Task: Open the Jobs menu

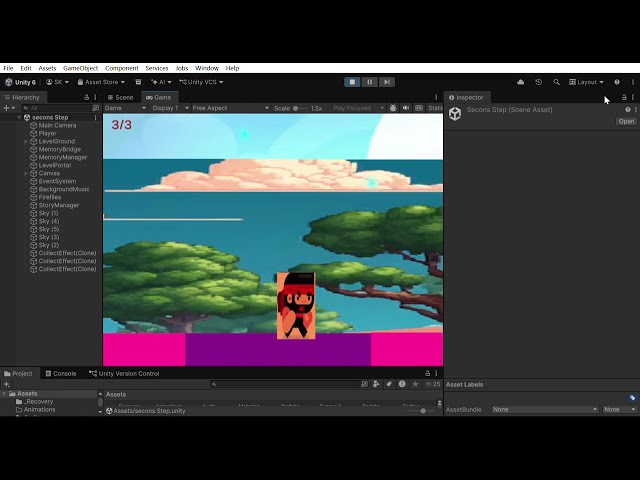Action: [182, 68]
